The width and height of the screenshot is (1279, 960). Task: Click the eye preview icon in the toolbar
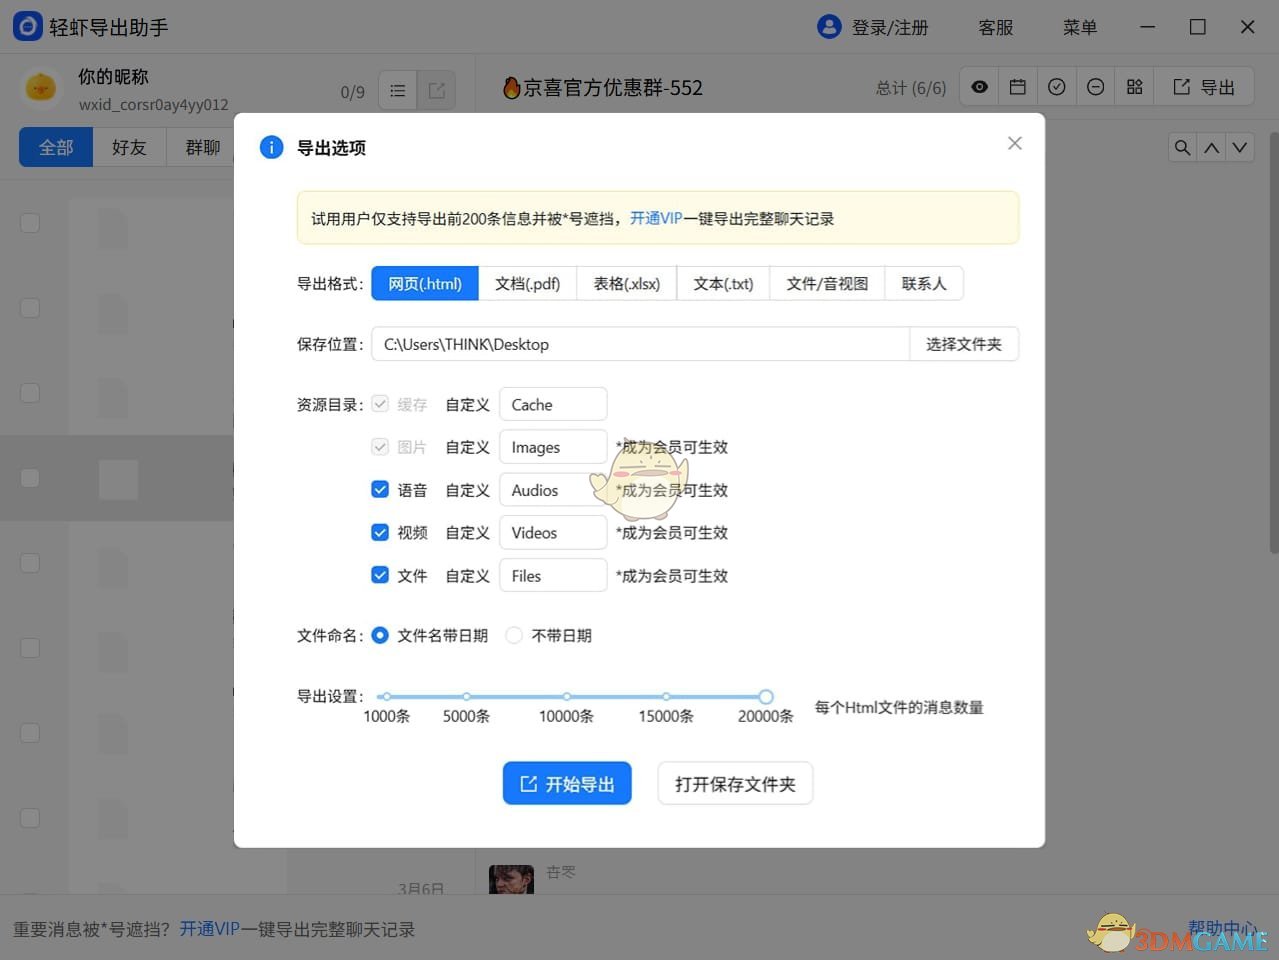(x=978, y=86)
